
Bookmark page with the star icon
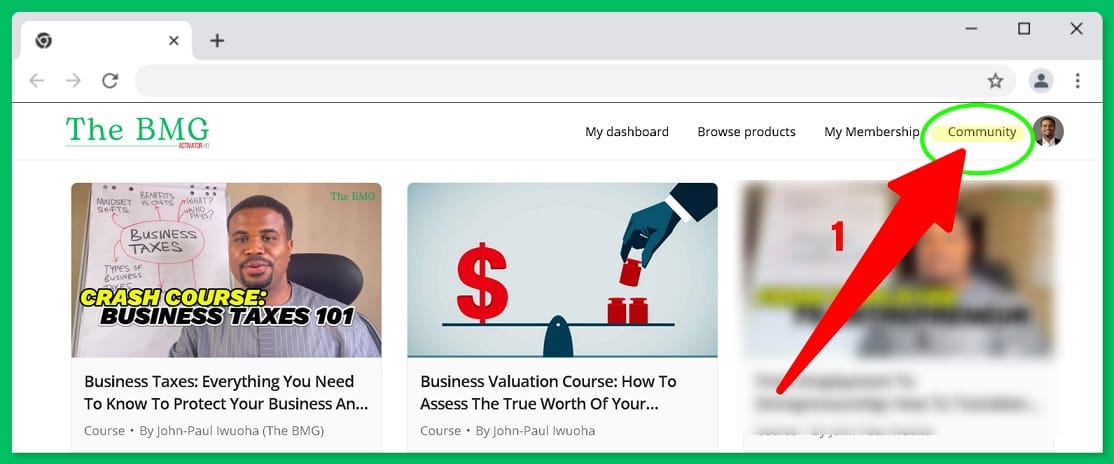pyautogui.click(x=995, y=81)
